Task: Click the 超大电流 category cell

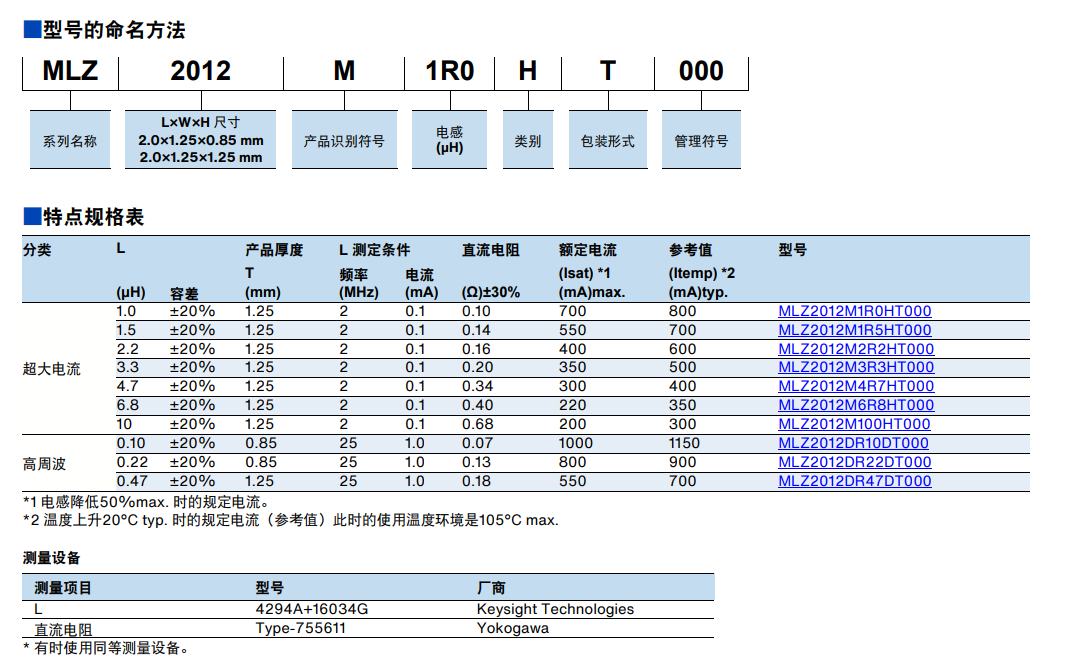Action: (x=51, y=368)
